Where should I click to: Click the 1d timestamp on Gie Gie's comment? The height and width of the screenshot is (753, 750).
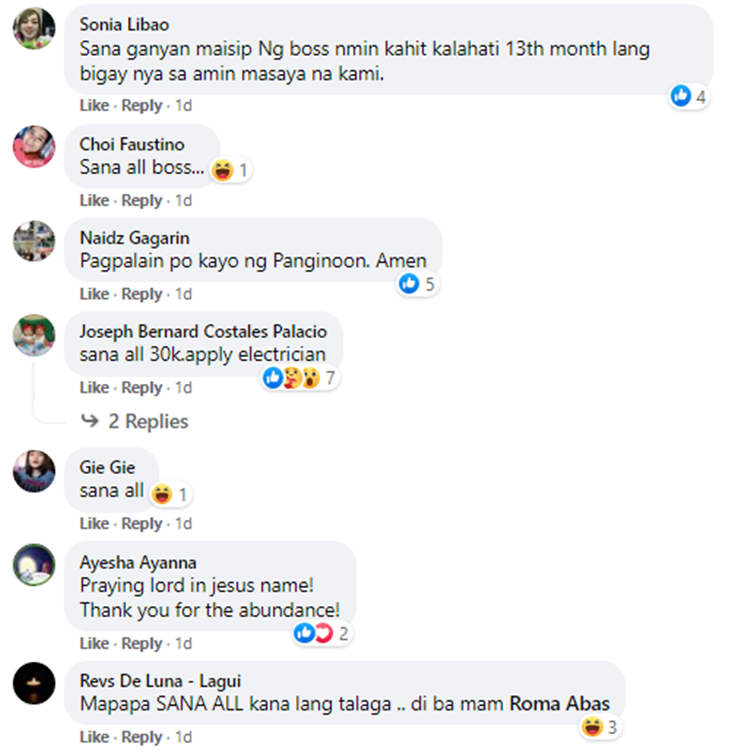(x=183, y=523)
